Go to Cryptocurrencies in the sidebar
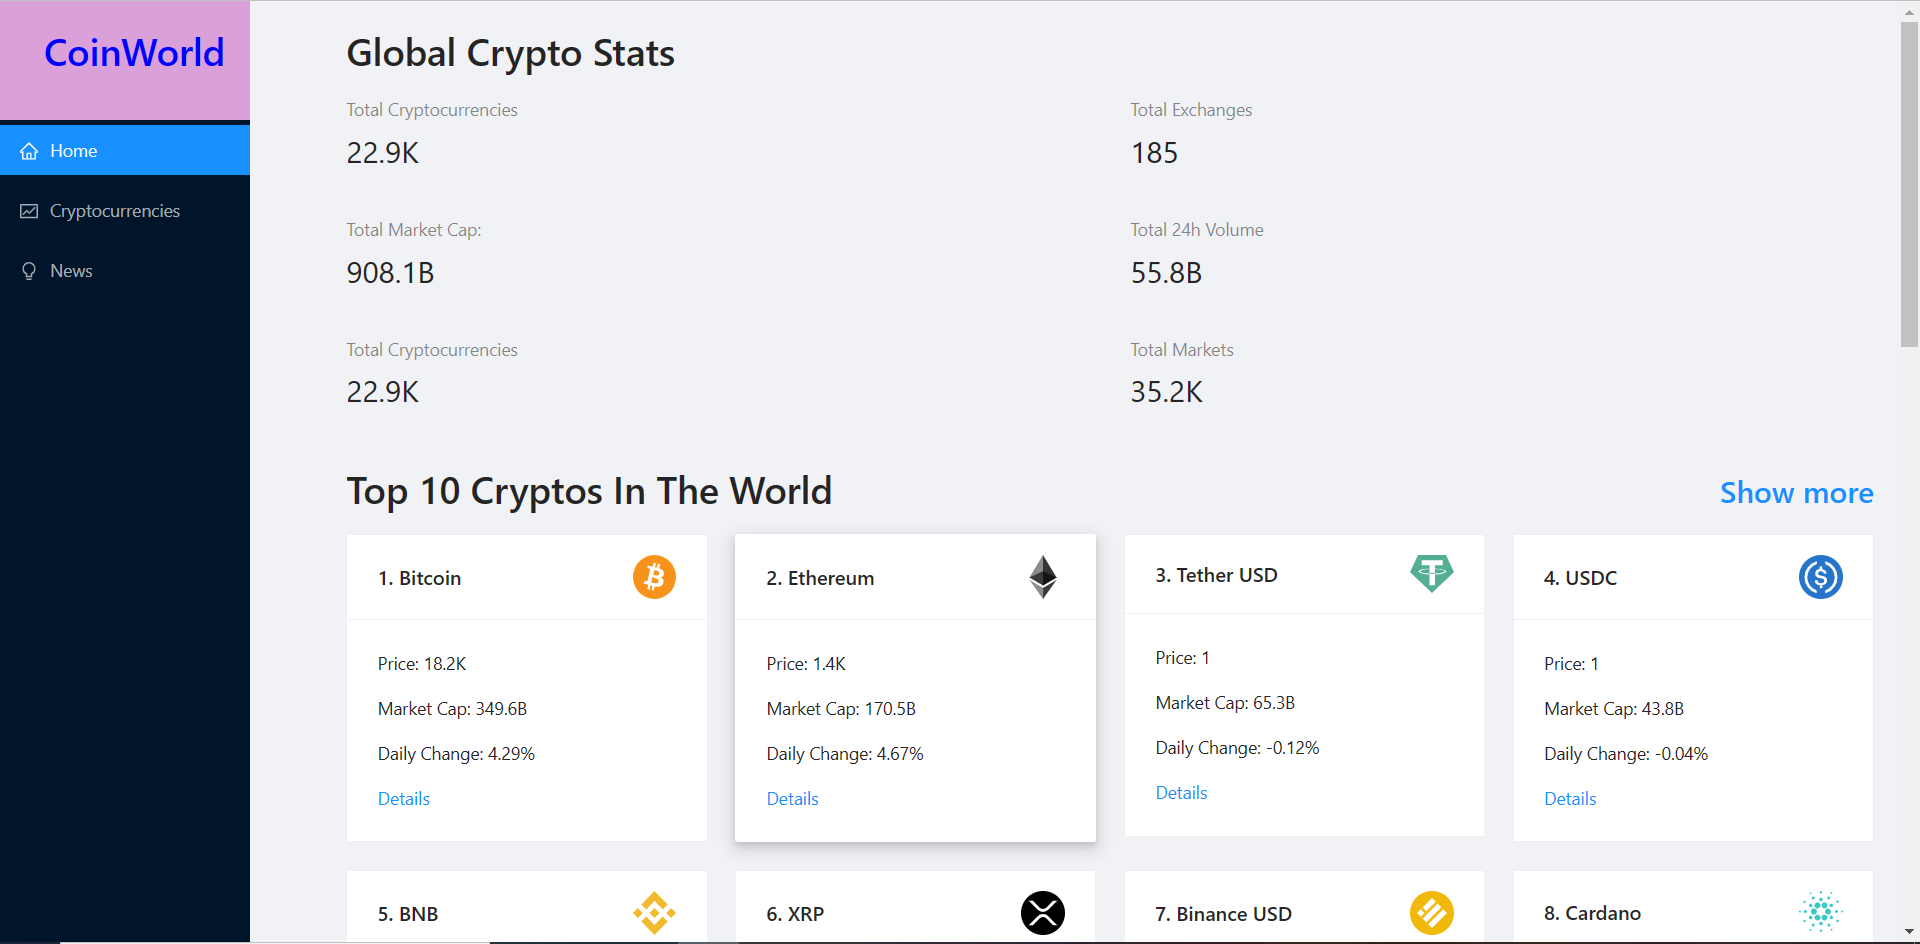Image resolution: width=1920 pixels, height=944 pixels. tap(115, 211)
